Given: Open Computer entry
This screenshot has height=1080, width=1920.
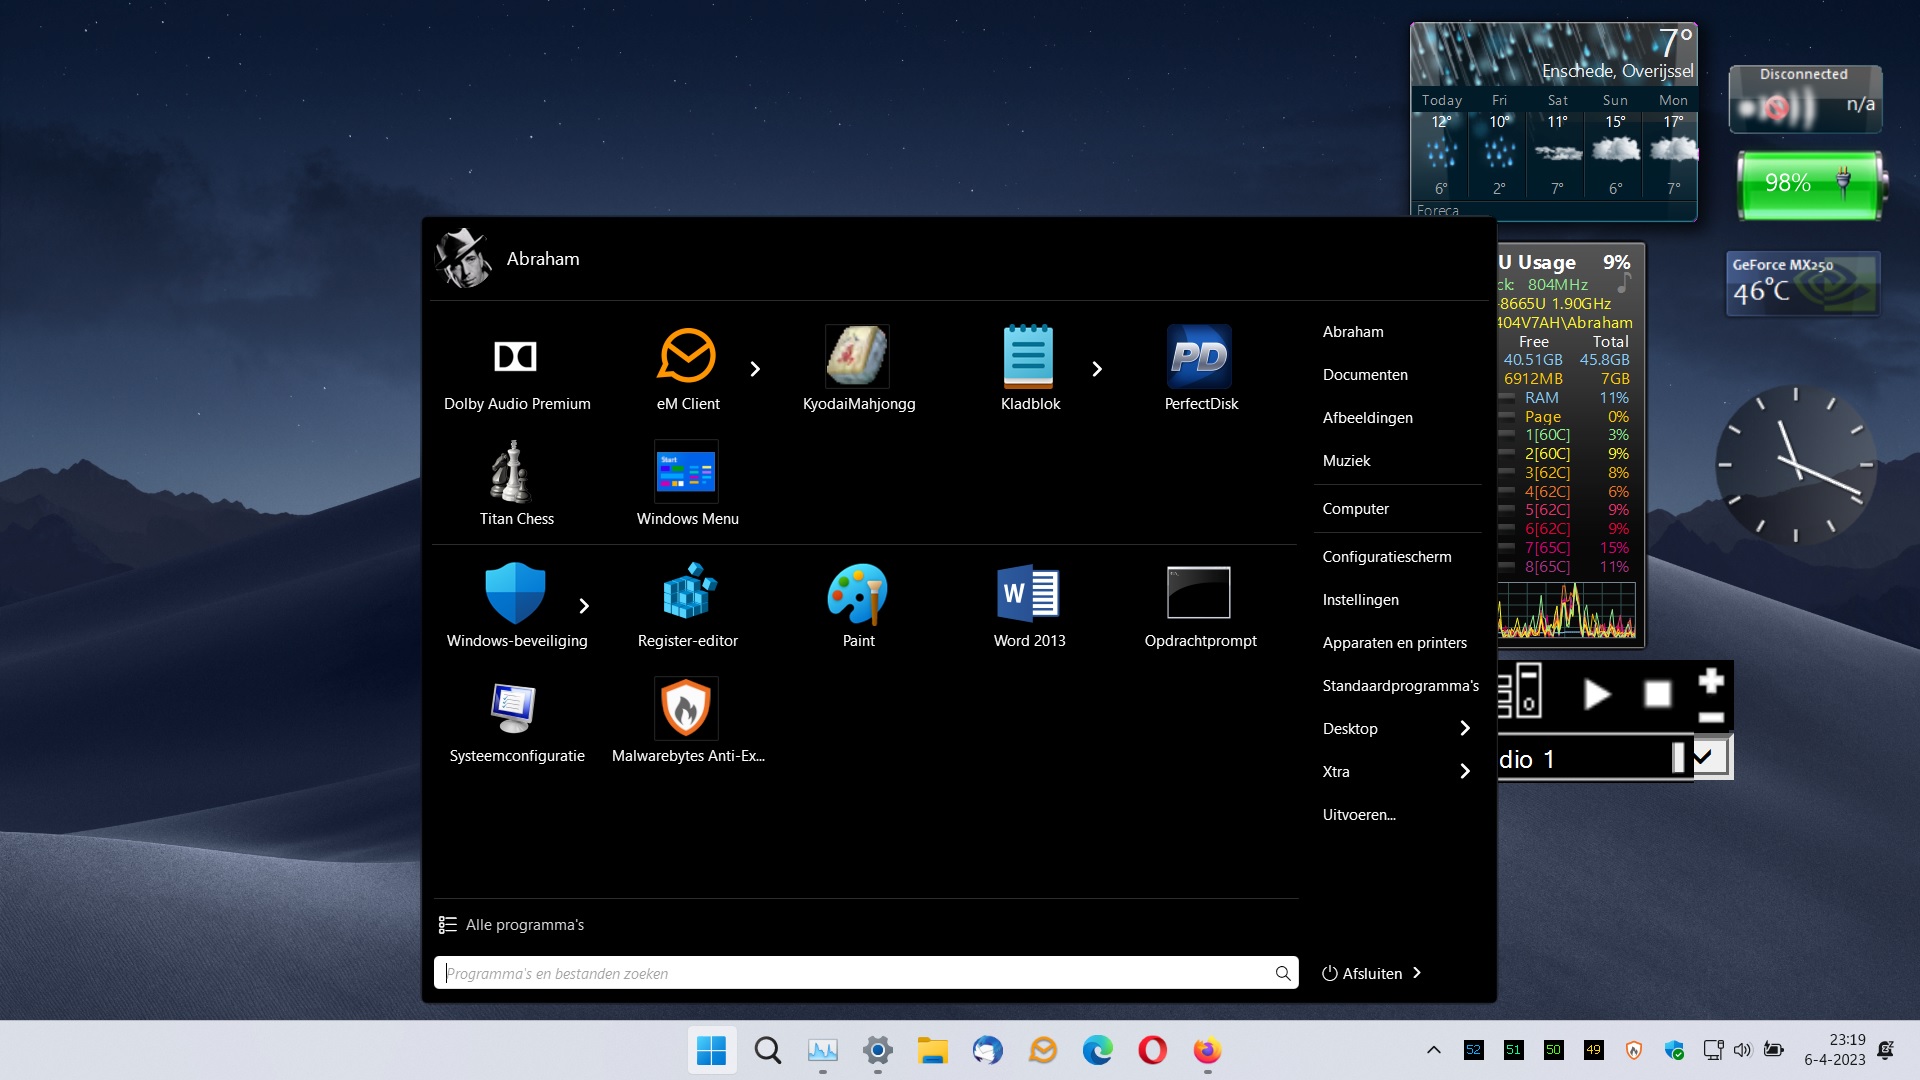Looking at the screenshot, I should (x=1355, y=508).
